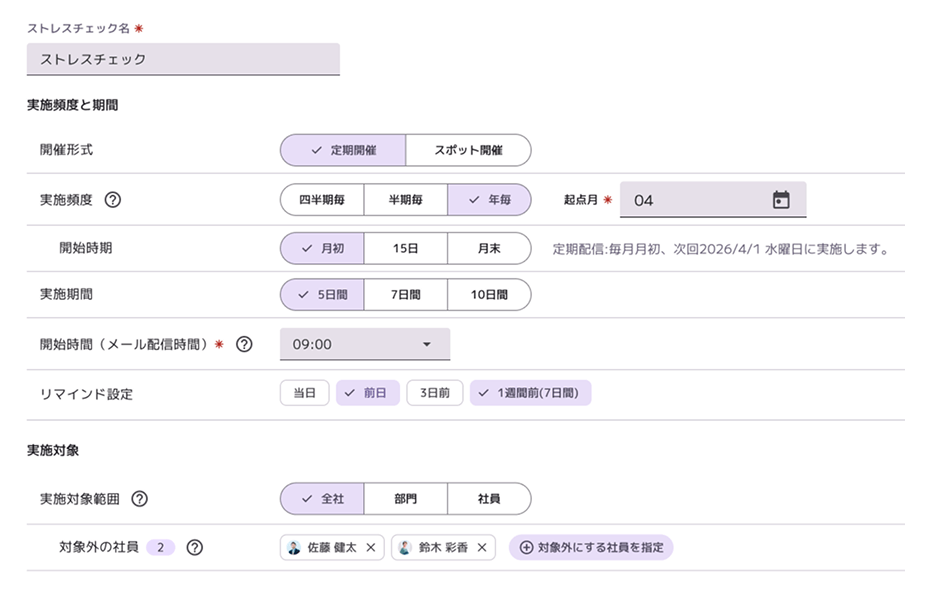Select スポット開催 format
The width and height of the screenshot is (930, 595).
469,150
